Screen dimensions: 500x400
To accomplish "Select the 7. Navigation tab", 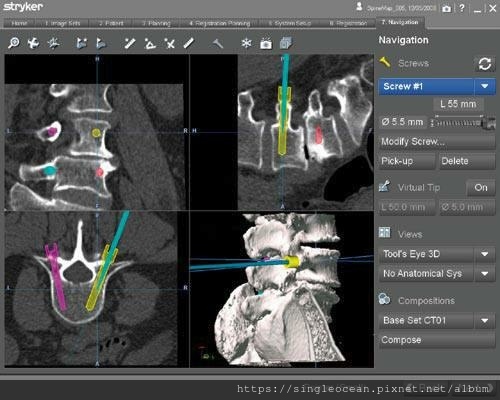I will pos(400,22).
